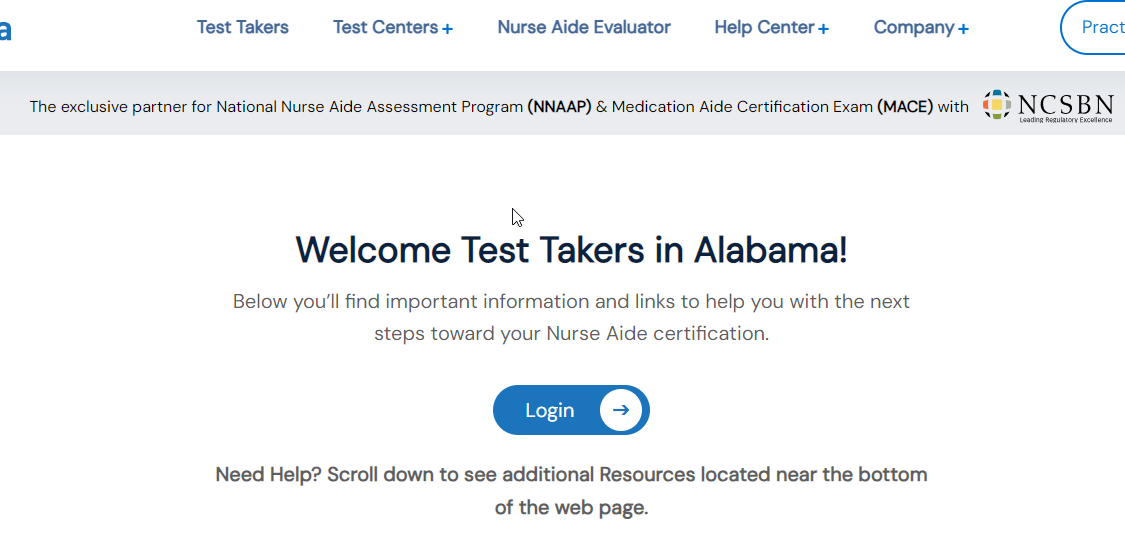This screenshot has width=1125, height=549.
Task: Select the Help Center navigation label
Action: coord(764,27)
